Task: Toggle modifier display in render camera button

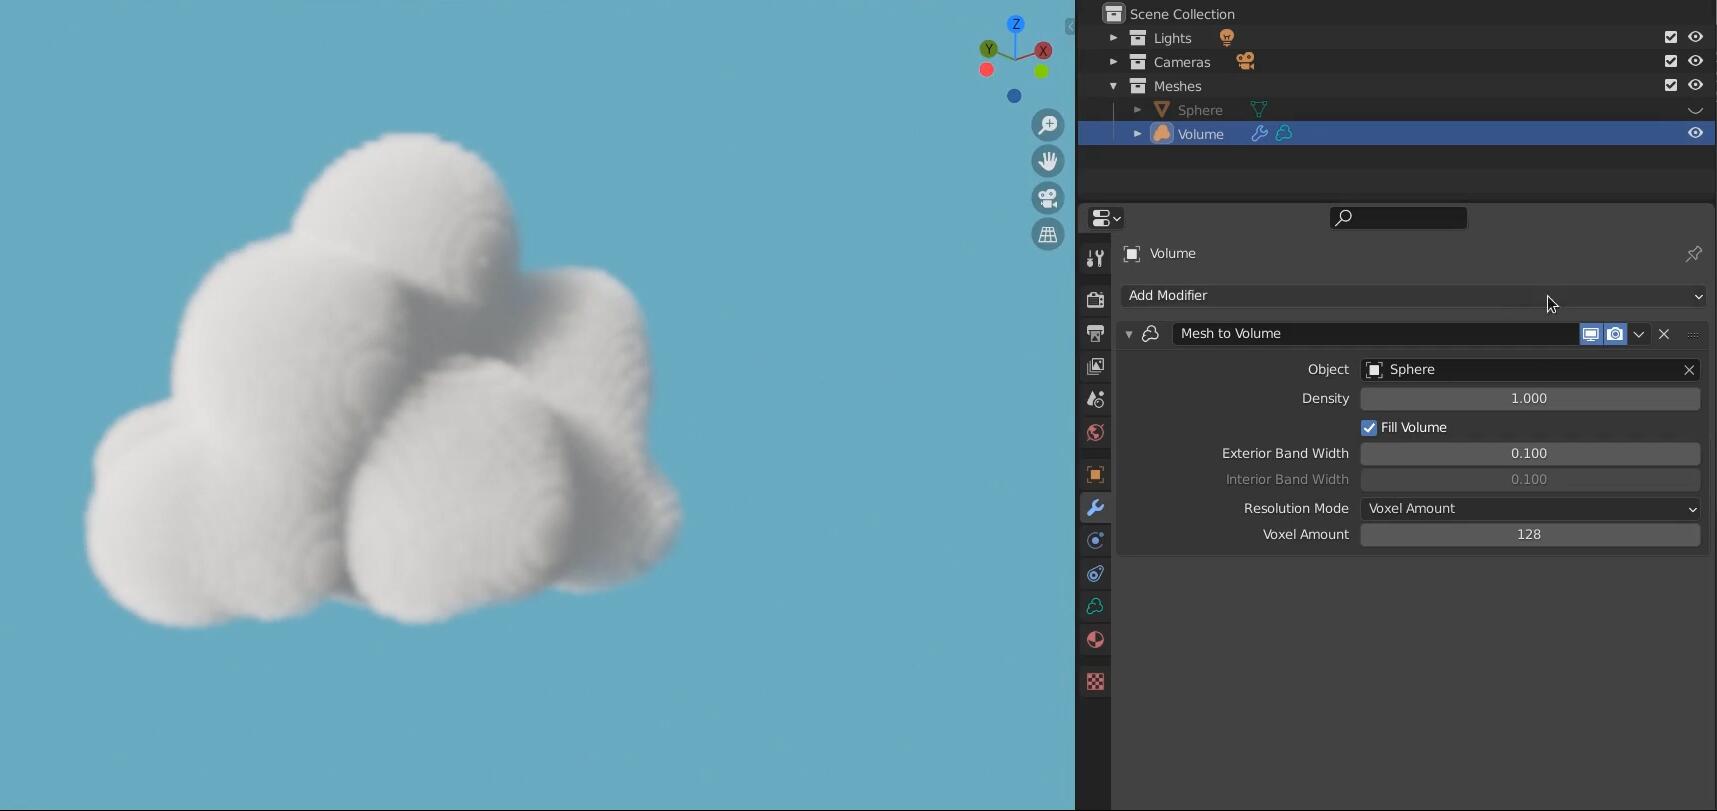Action: [1615, 334]
